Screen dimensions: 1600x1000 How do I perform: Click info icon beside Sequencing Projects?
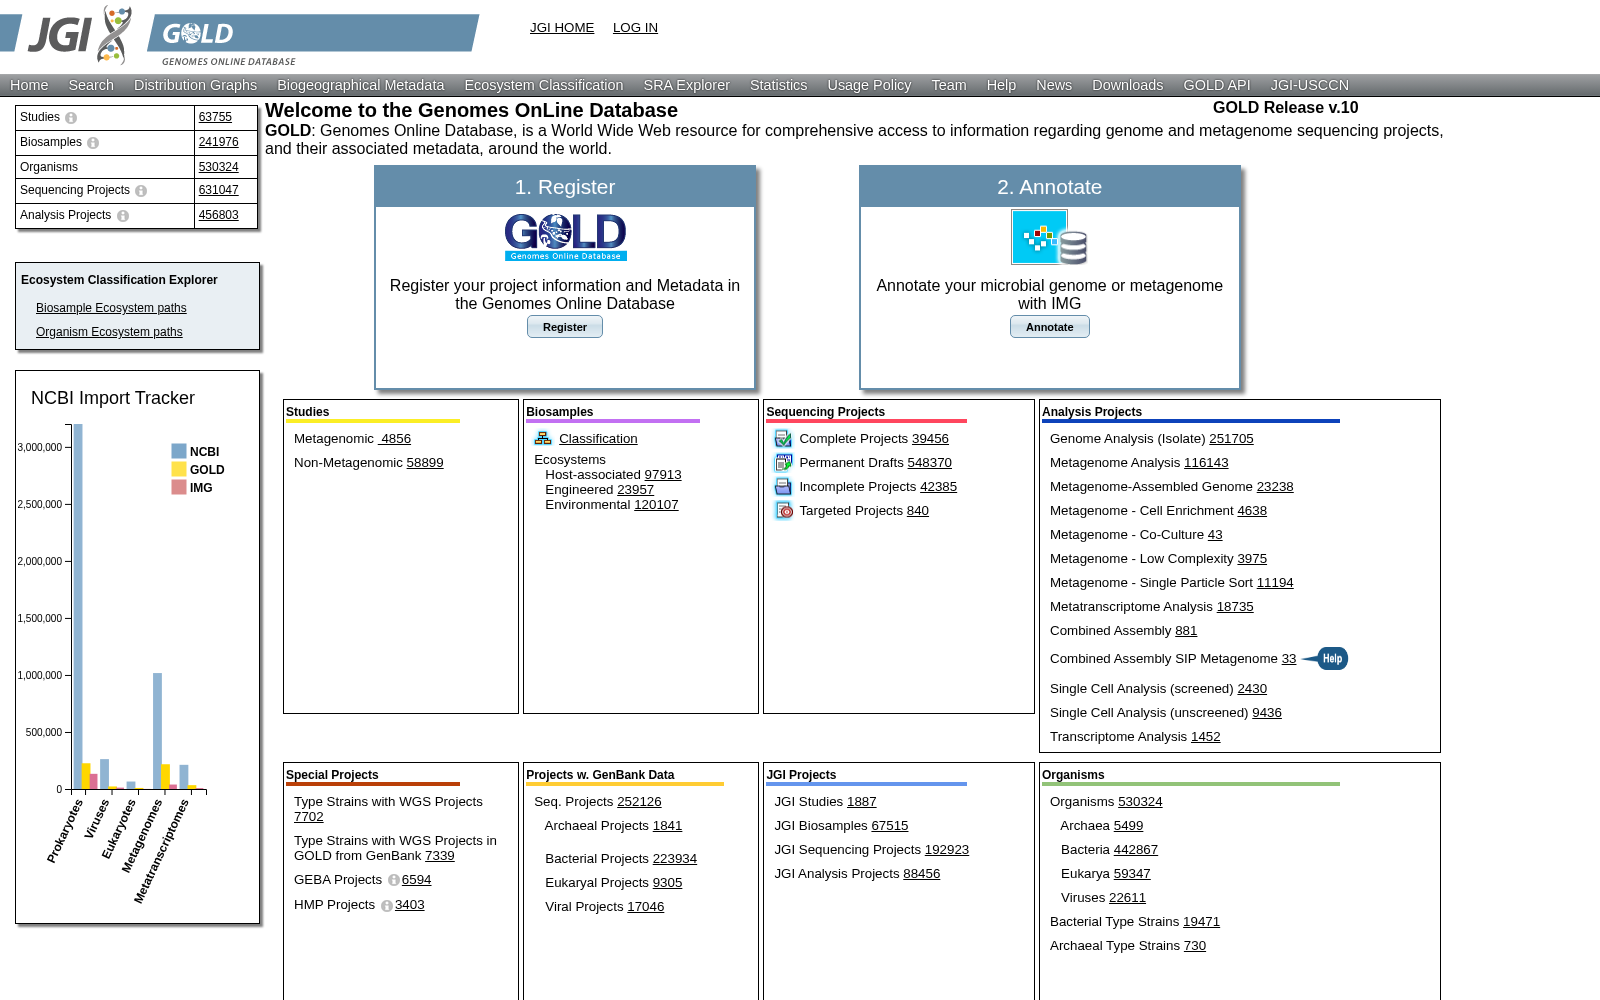(141, 191)
